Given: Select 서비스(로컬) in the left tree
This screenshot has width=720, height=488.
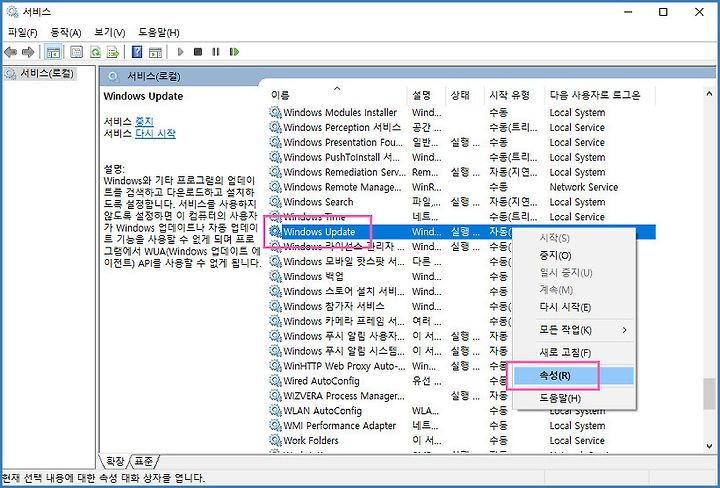Looking at the screenshot, I should (46, 73).
